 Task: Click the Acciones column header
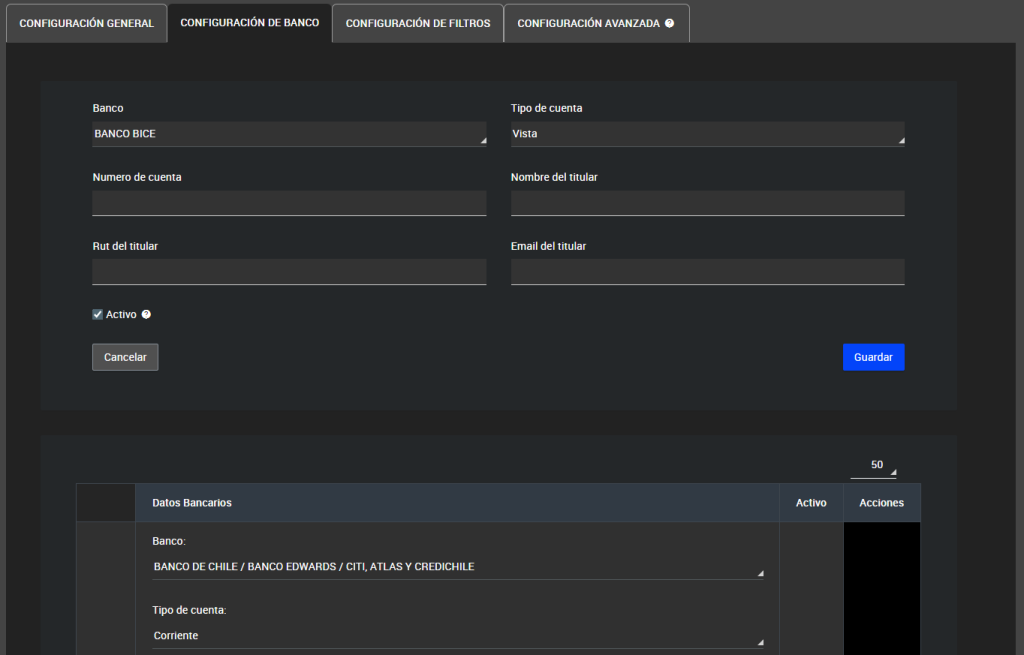pos(881,503)
